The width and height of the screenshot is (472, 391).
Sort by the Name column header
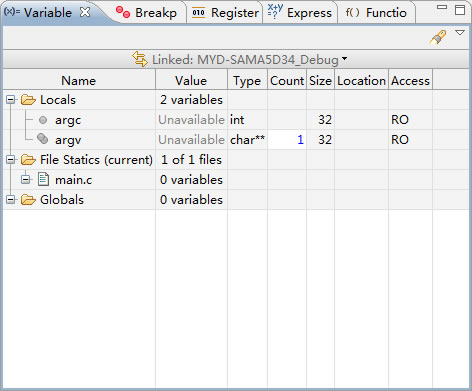[79, 80]
